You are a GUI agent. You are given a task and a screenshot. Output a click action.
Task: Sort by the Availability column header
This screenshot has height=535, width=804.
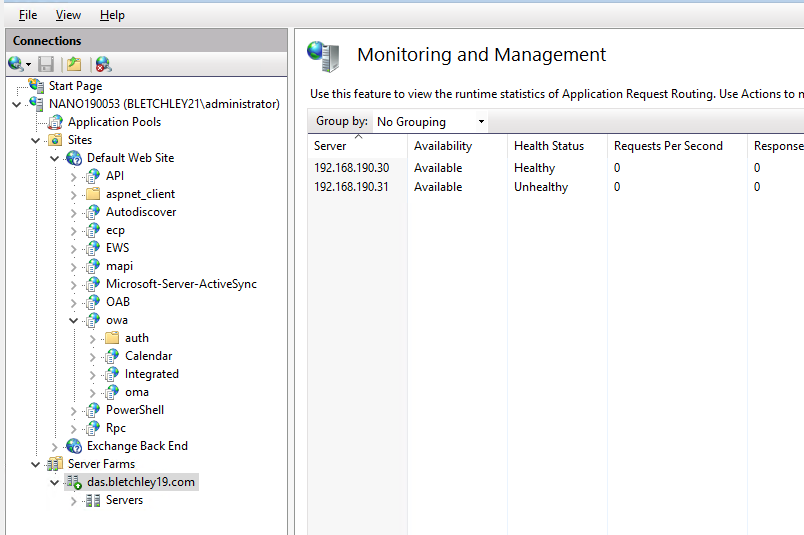[457, 146]
